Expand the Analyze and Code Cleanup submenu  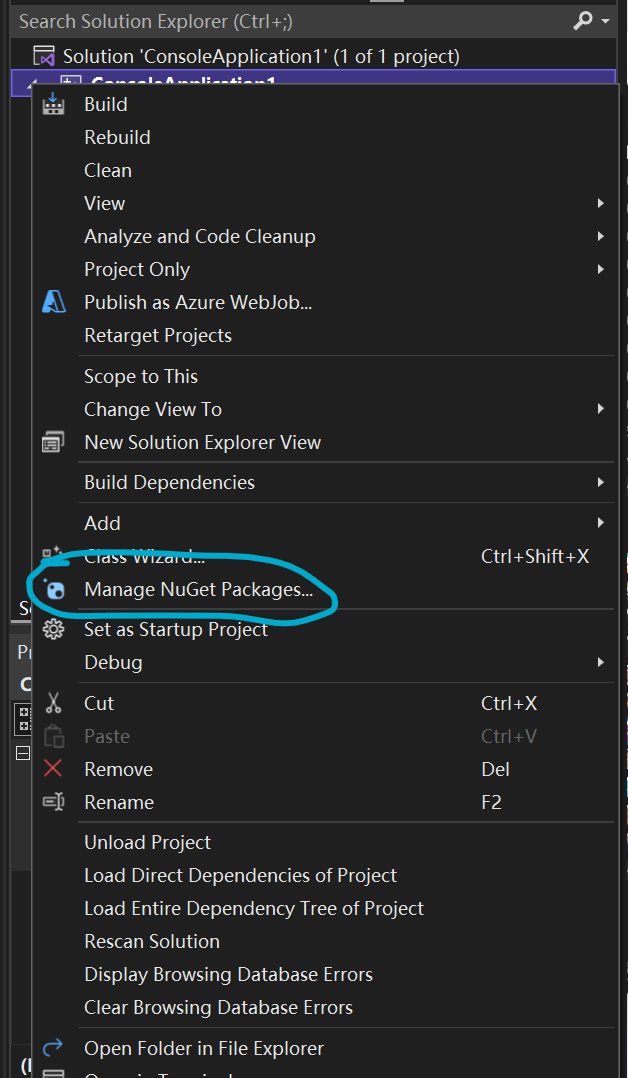600,236
